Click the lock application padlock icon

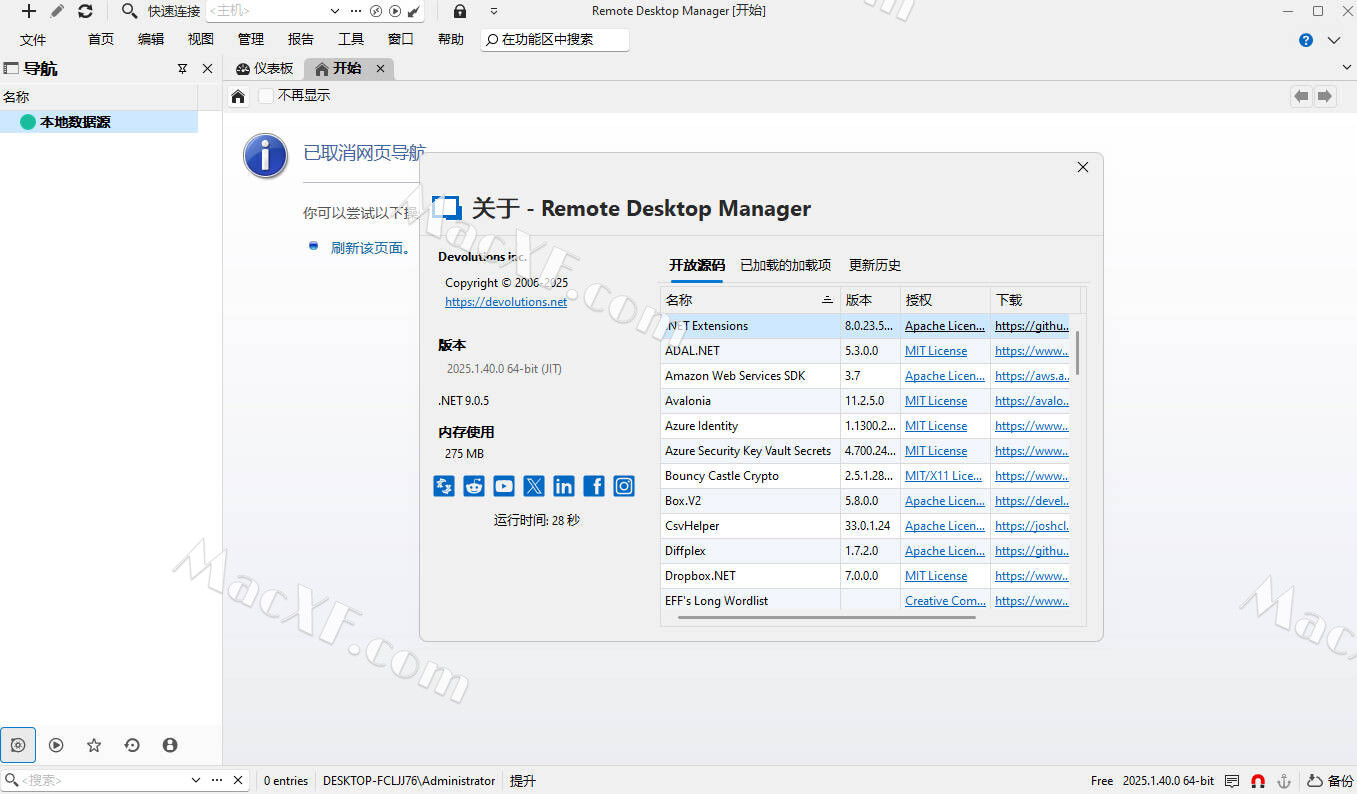pyautogui.click(x=459, y=11)
